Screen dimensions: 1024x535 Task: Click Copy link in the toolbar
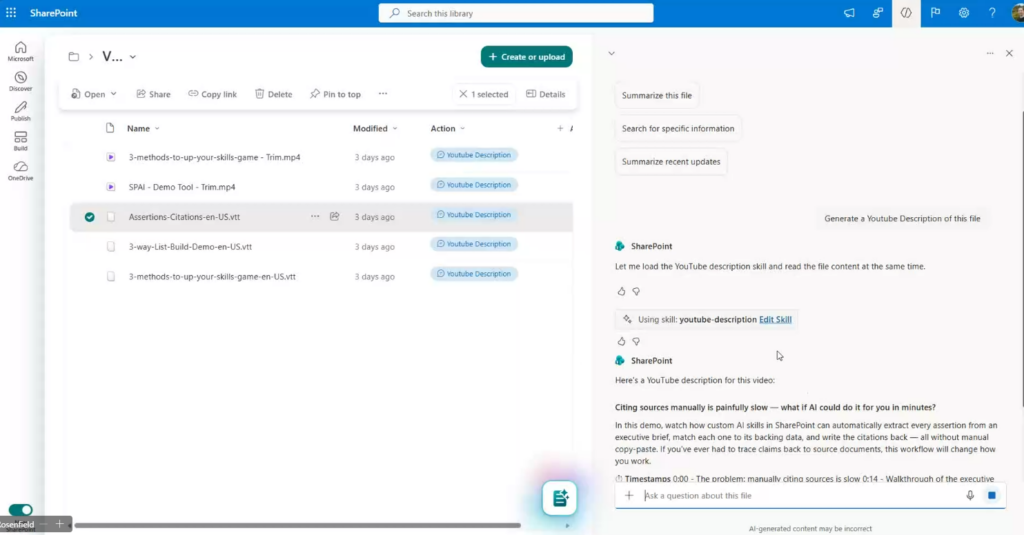click(212, 94)
